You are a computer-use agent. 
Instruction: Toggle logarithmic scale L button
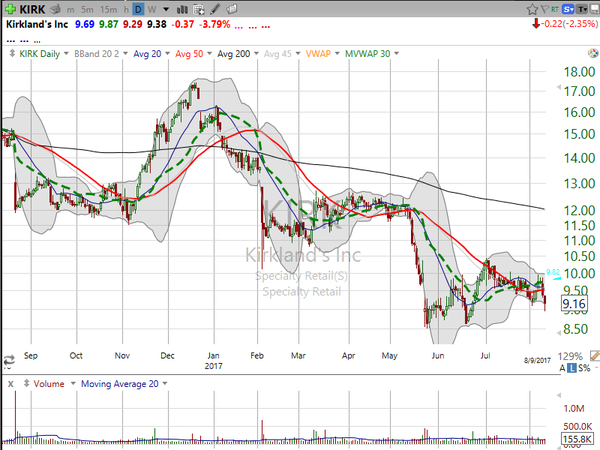[572, 368]
